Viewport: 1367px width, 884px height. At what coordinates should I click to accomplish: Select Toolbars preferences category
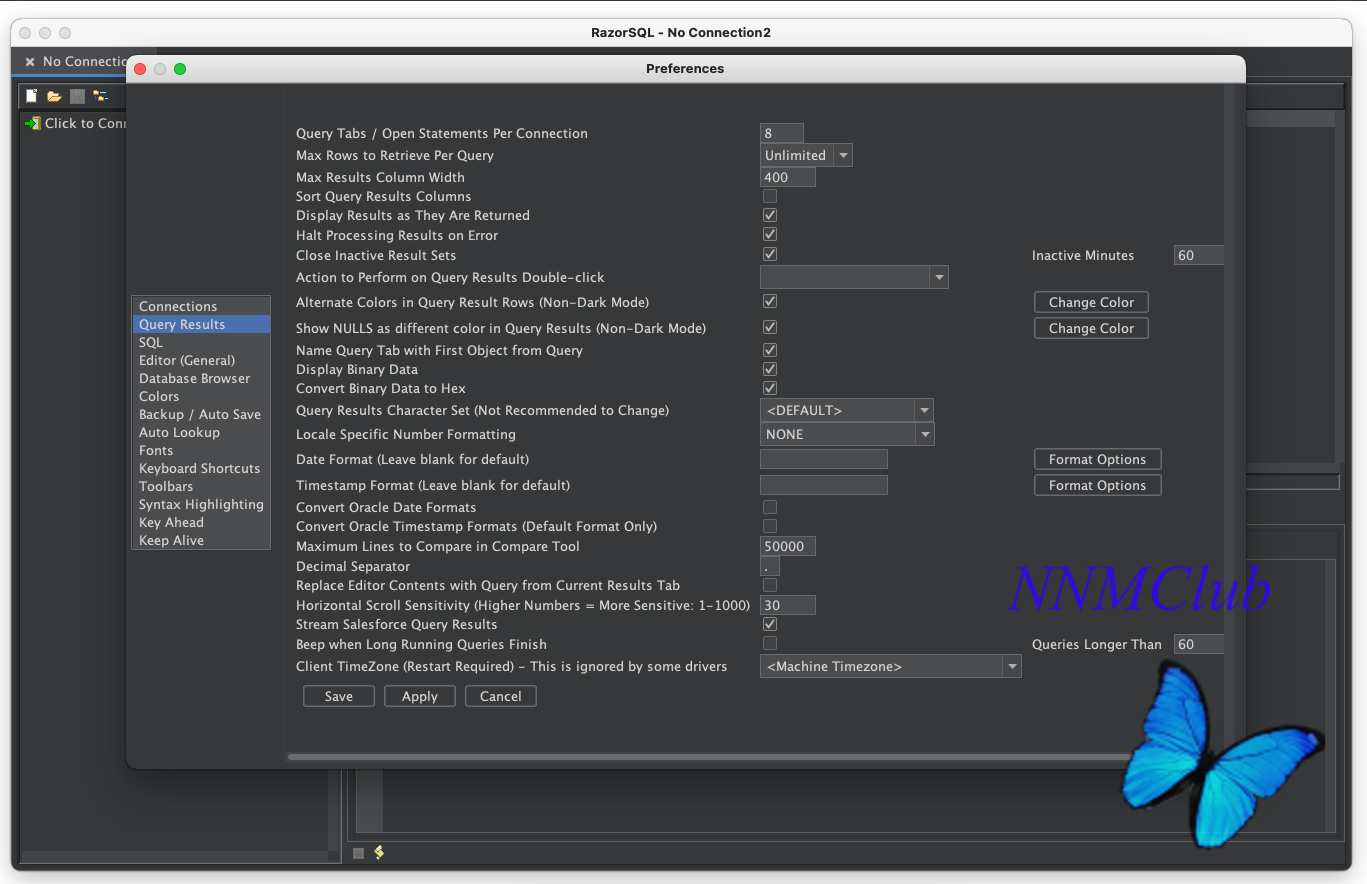point(201,486)
